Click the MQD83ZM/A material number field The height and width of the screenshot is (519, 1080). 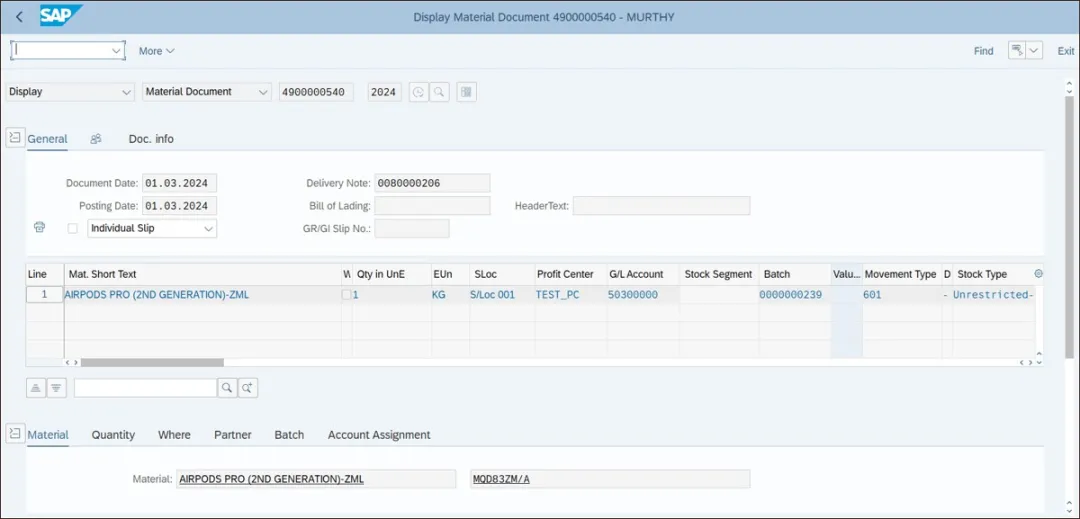(610, 479)
